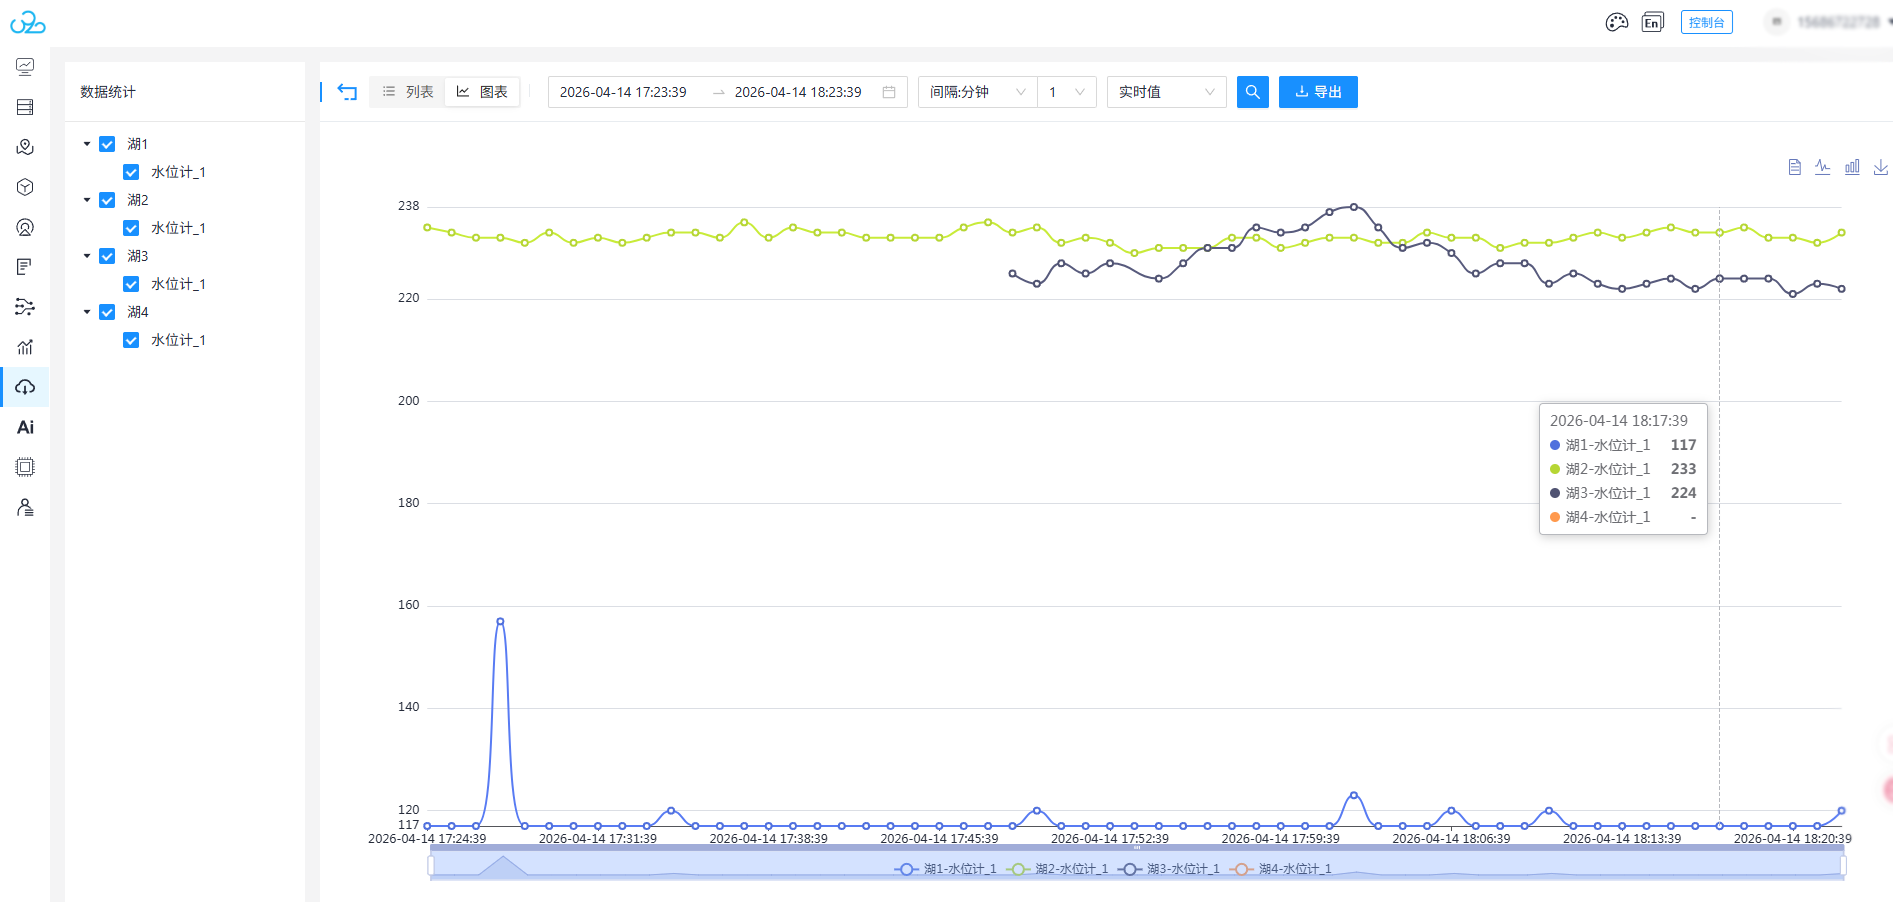Save chart as image download icon
1893x902 pixels.
tap(1880, 167)
